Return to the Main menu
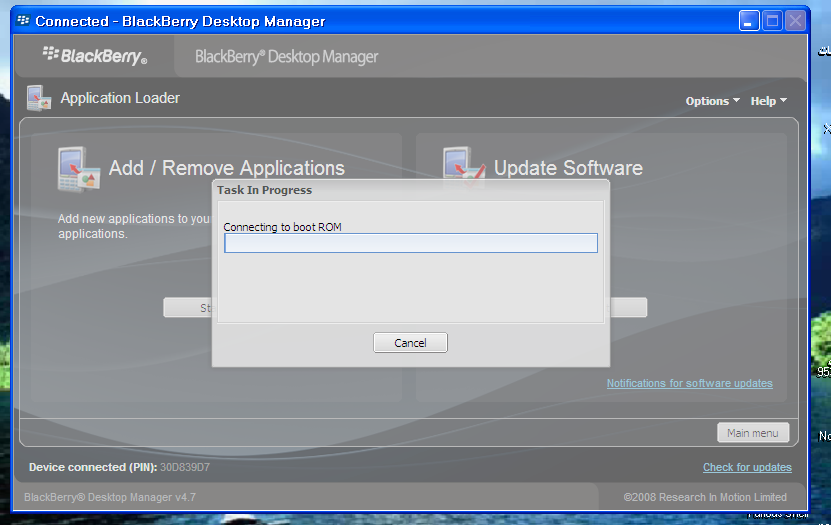Viewport: 831px width, 525px height. point(753,433)
